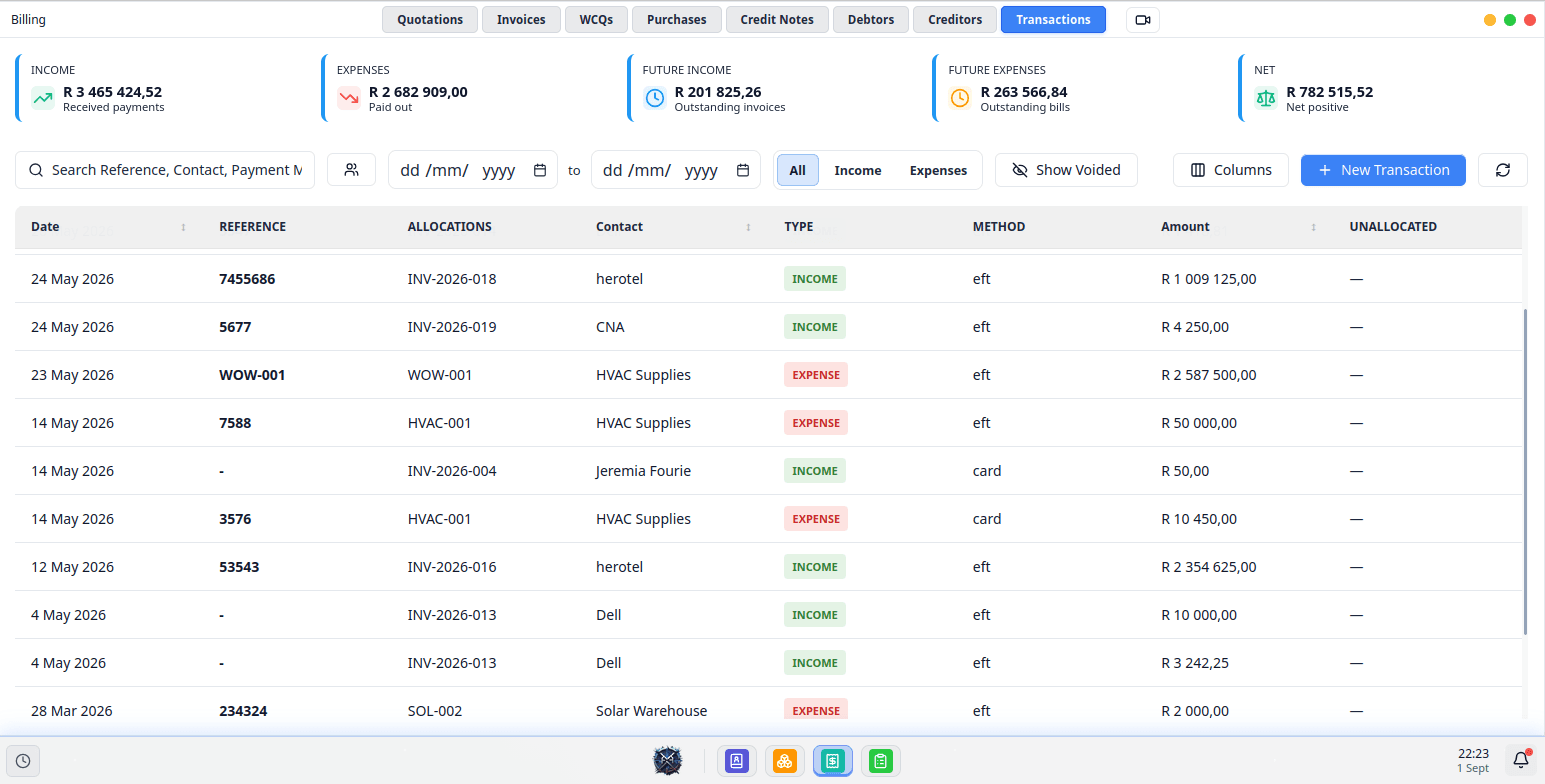Open the teal Billing app in the dock
The image size is (1545, 784).
coord(832,761)
